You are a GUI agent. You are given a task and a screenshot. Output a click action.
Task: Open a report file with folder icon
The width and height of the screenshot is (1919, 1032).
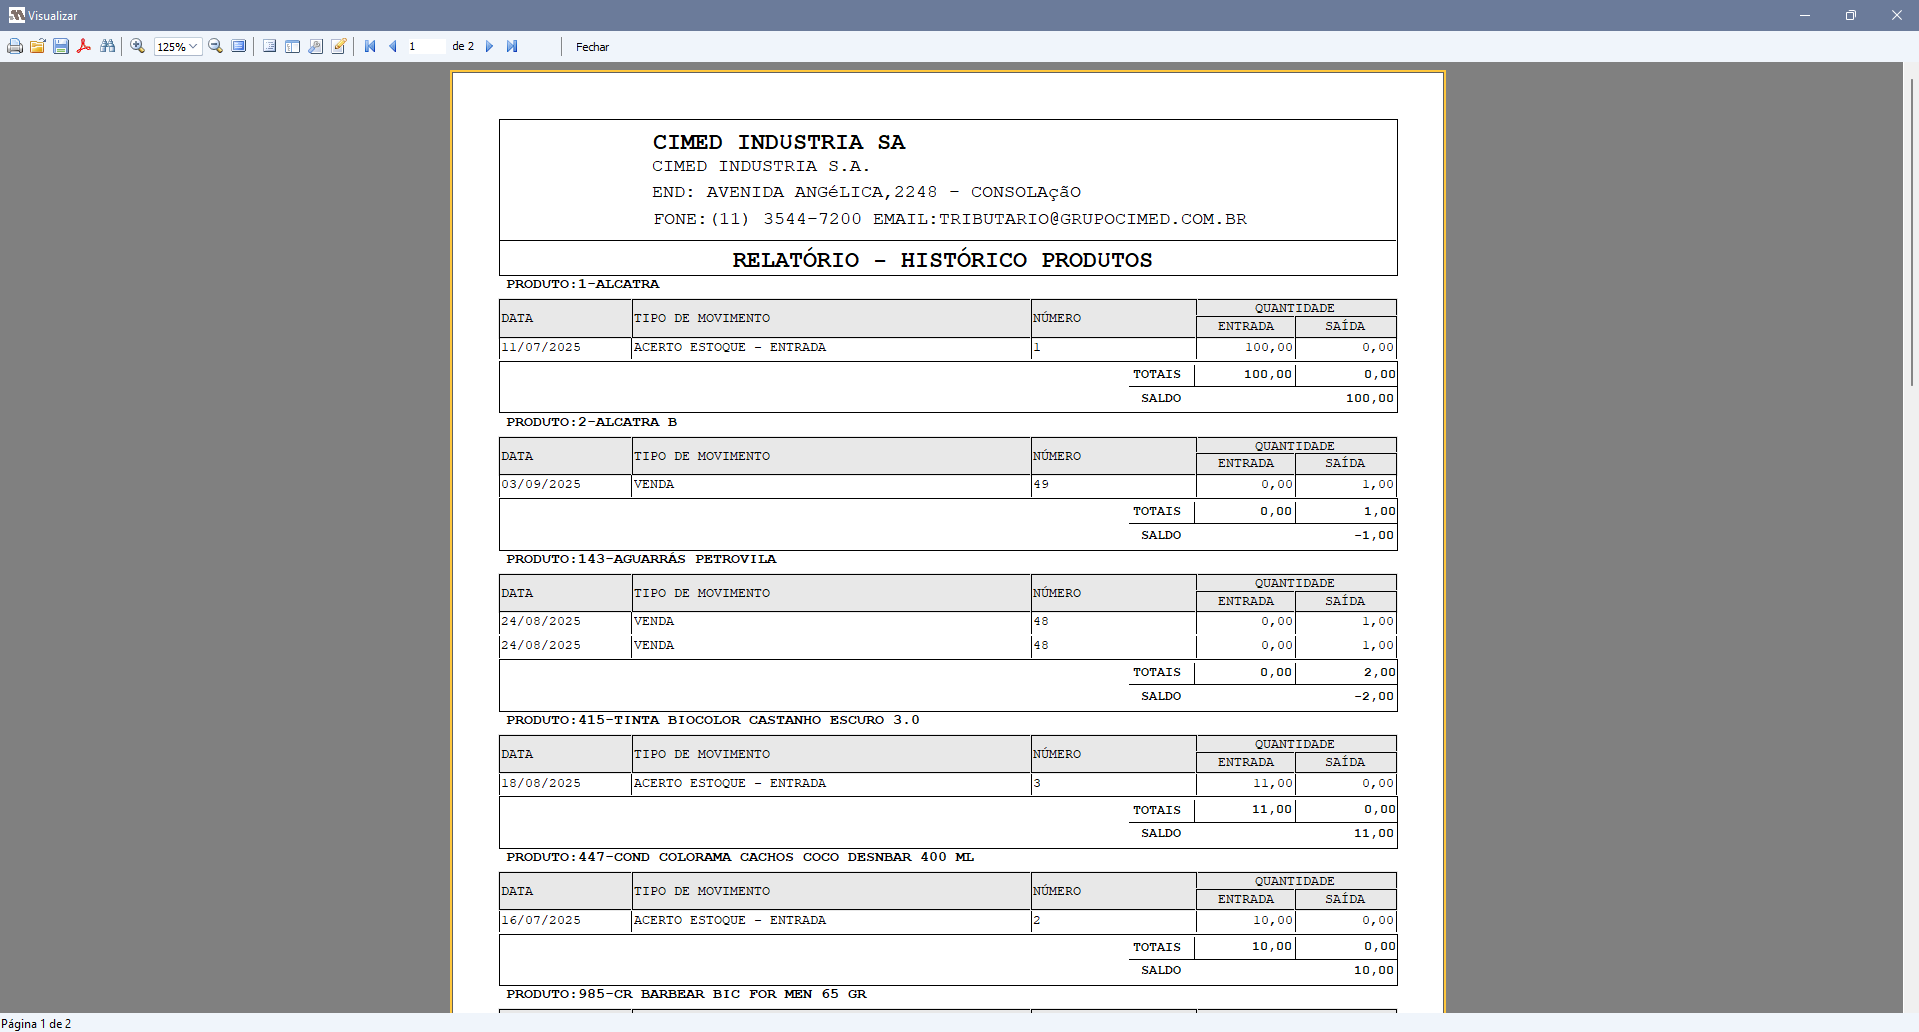pyautogui.click(x=38, y=47)
